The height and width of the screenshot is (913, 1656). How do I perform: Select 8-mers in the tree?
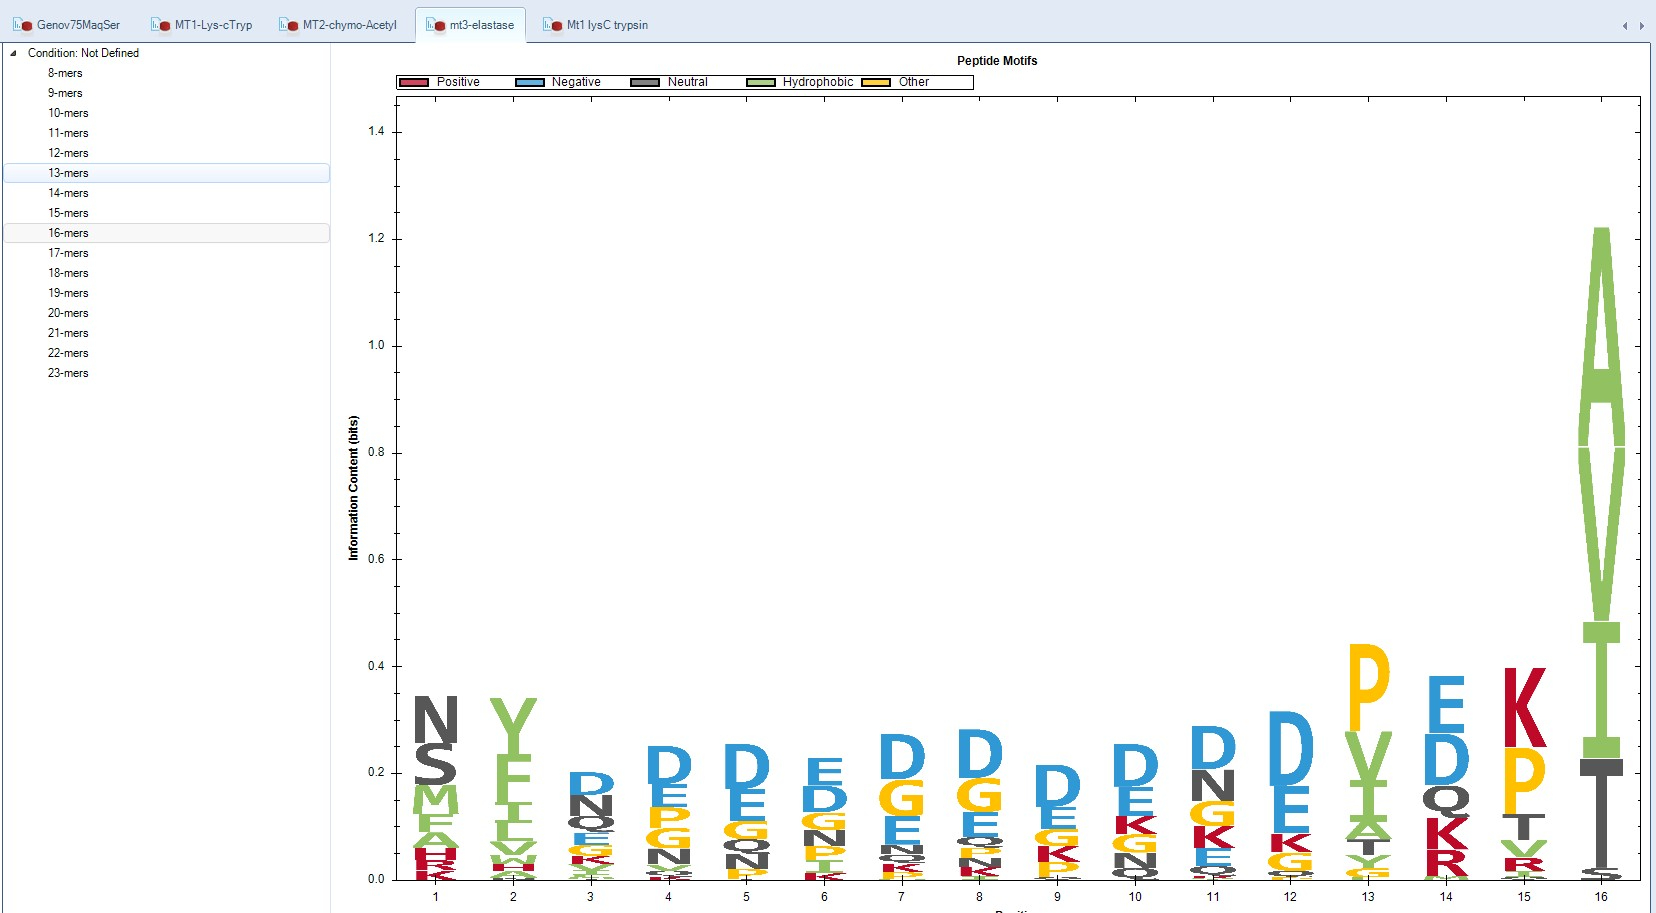(65, 73)
